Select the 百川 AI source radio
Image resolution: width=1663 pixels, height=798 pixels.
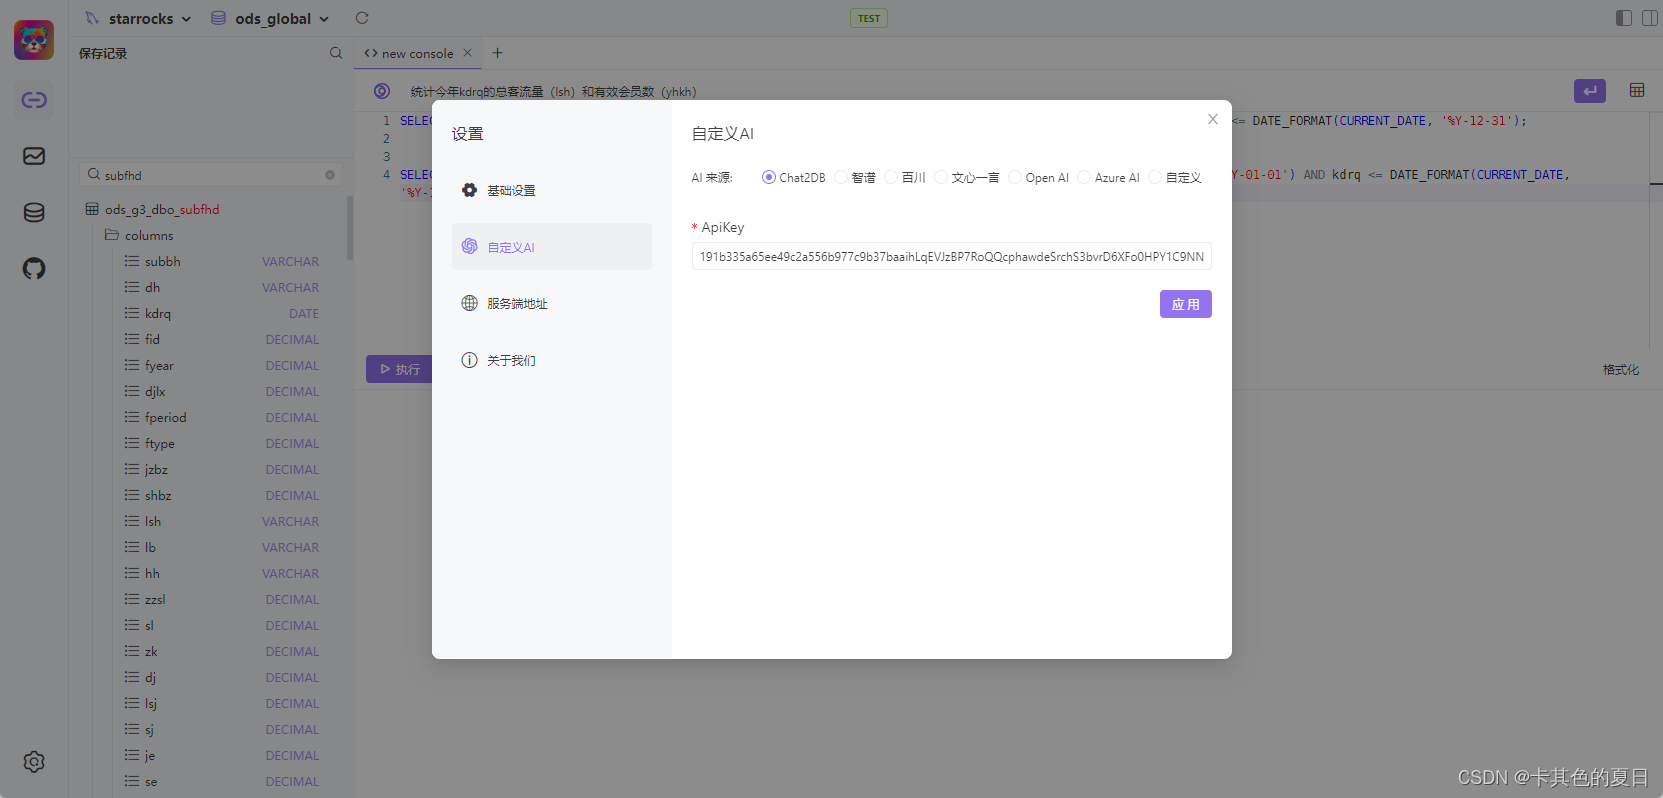tap(891, 177)
